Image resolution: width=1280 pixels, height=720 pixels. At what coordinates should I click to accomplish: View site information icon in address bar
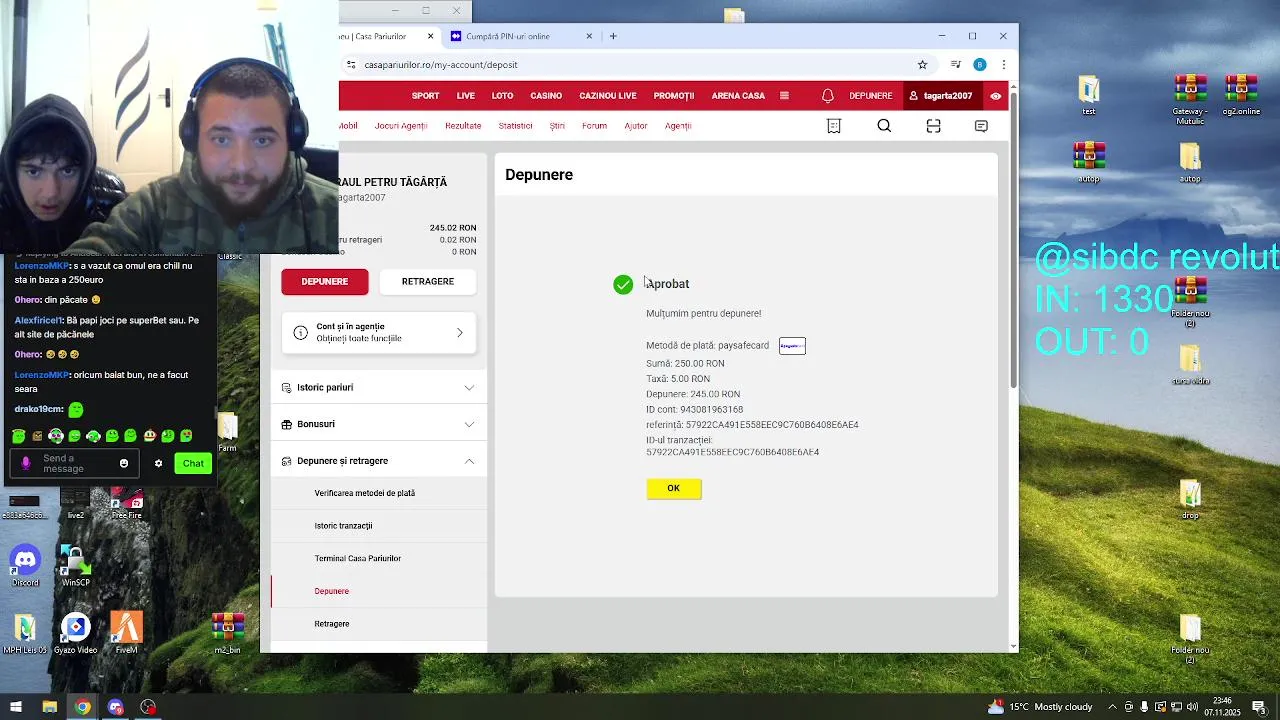click(351, 64)
